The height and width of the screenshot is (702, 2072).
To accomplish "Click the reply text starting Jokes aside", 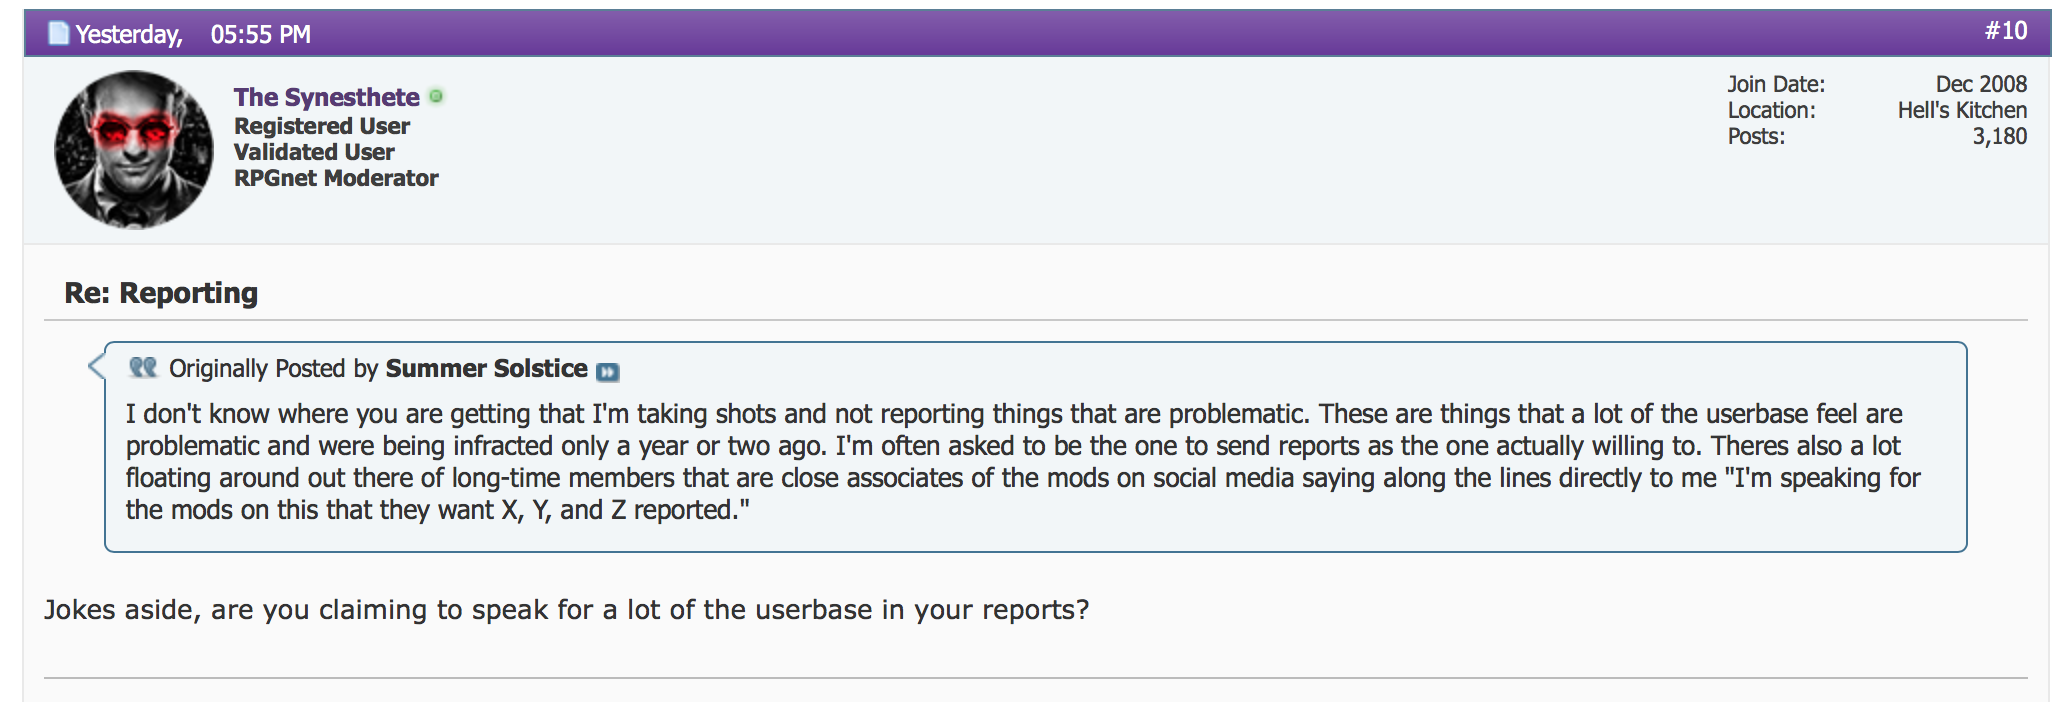I will [566, 610].
